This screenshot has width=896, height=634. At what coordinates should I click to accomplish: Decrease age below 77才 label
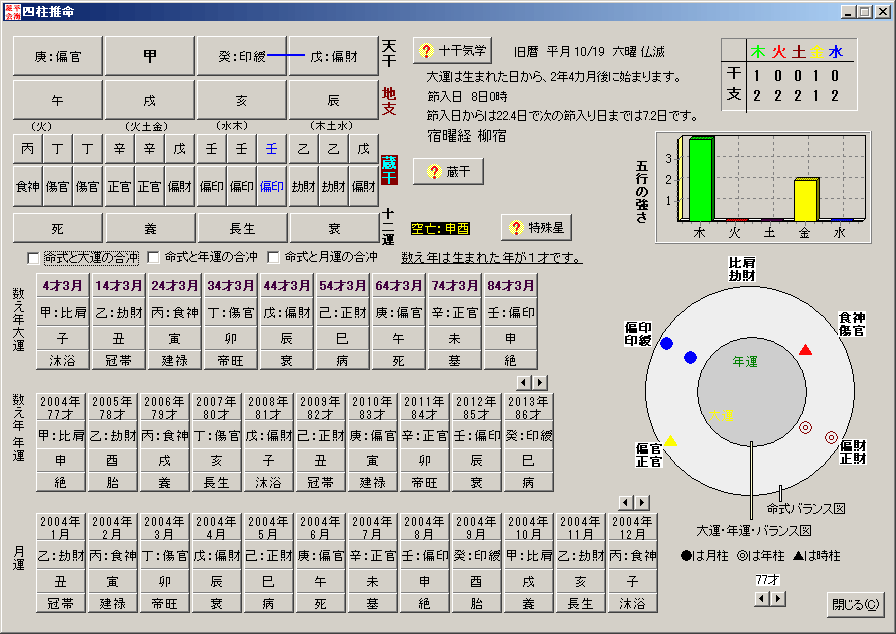[x=761, y=599]
